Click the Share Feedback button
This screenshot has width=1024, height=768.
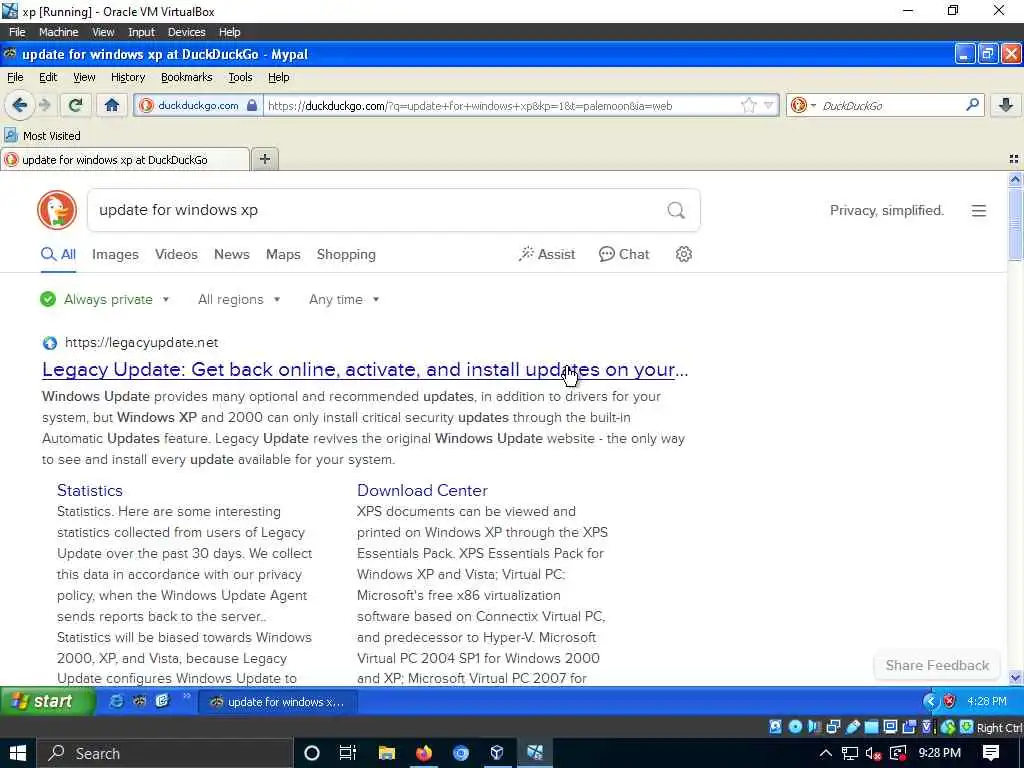click(937, 665)
